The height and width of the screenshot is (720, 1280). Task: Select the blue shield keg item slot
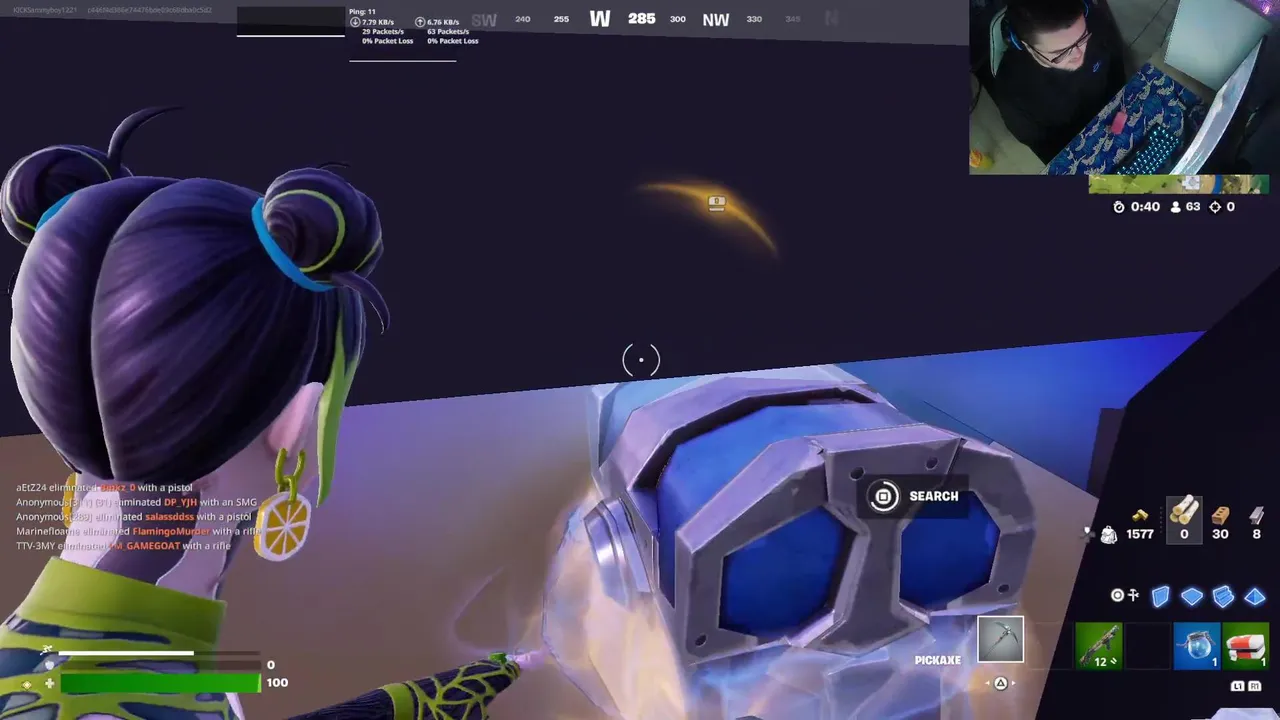pyautogui.click(x=1196, y=644)
